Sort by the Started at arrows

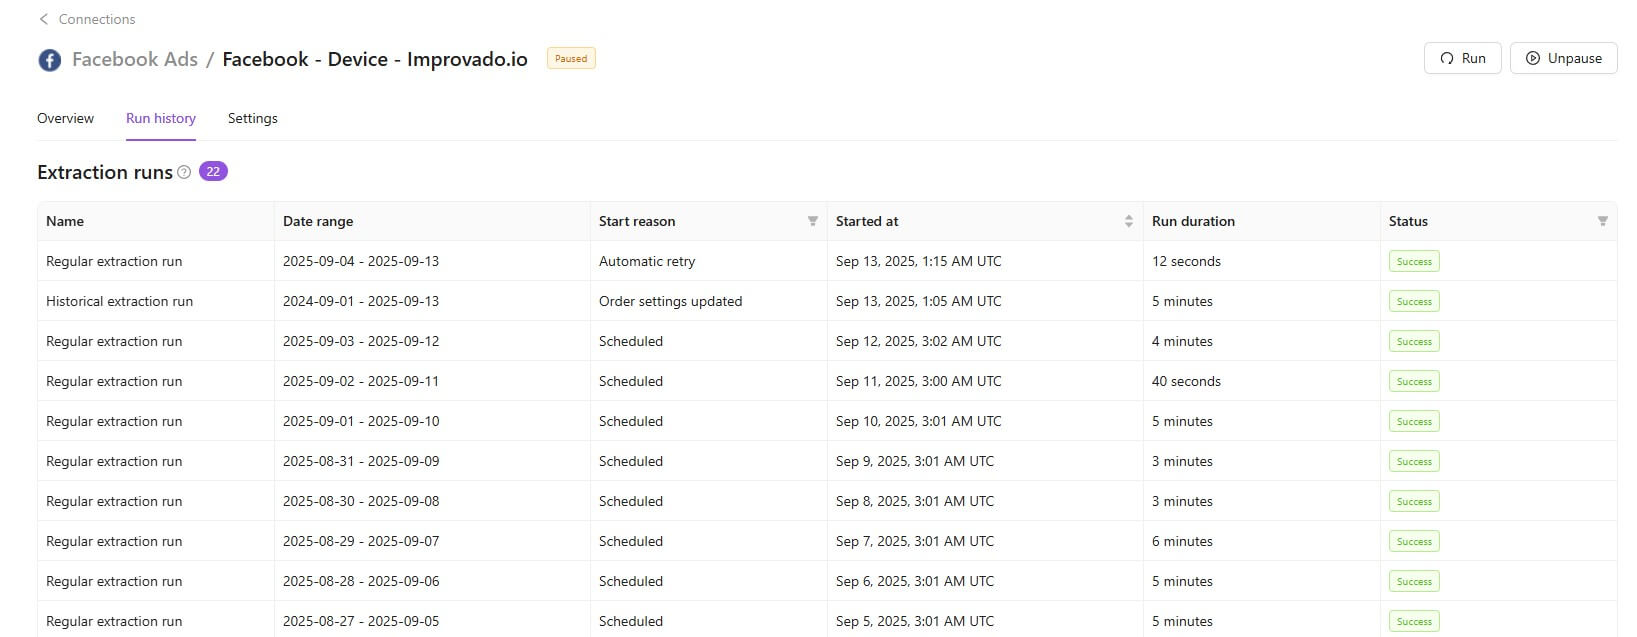coord(1128,221)
